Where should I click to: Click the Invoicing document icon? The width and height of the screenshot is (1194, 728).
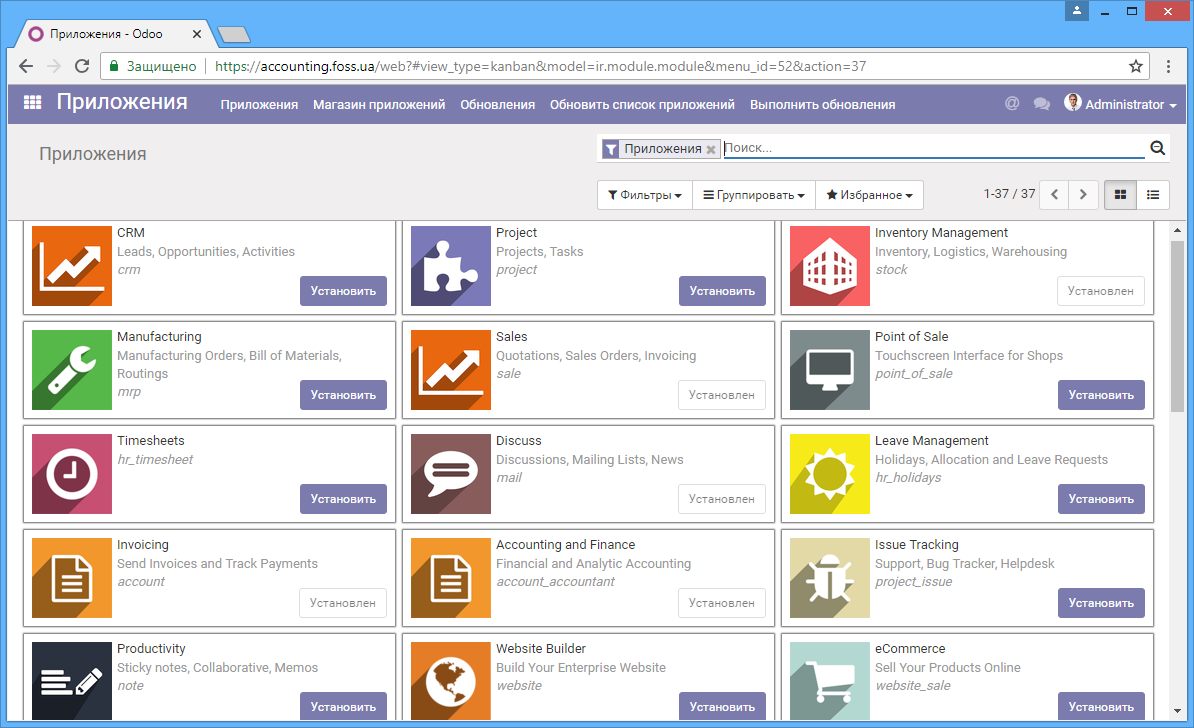72,578
